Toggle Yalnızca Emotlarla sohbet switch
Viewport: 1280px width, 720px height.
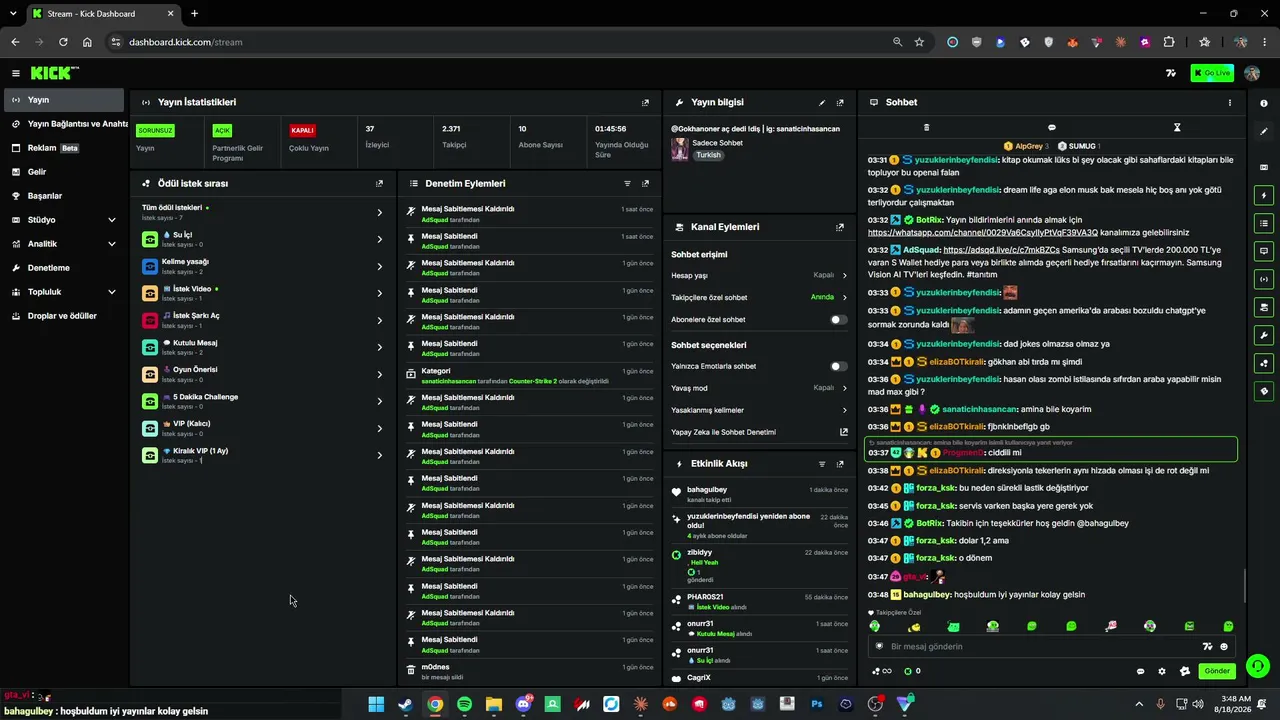tap(839, 366)
